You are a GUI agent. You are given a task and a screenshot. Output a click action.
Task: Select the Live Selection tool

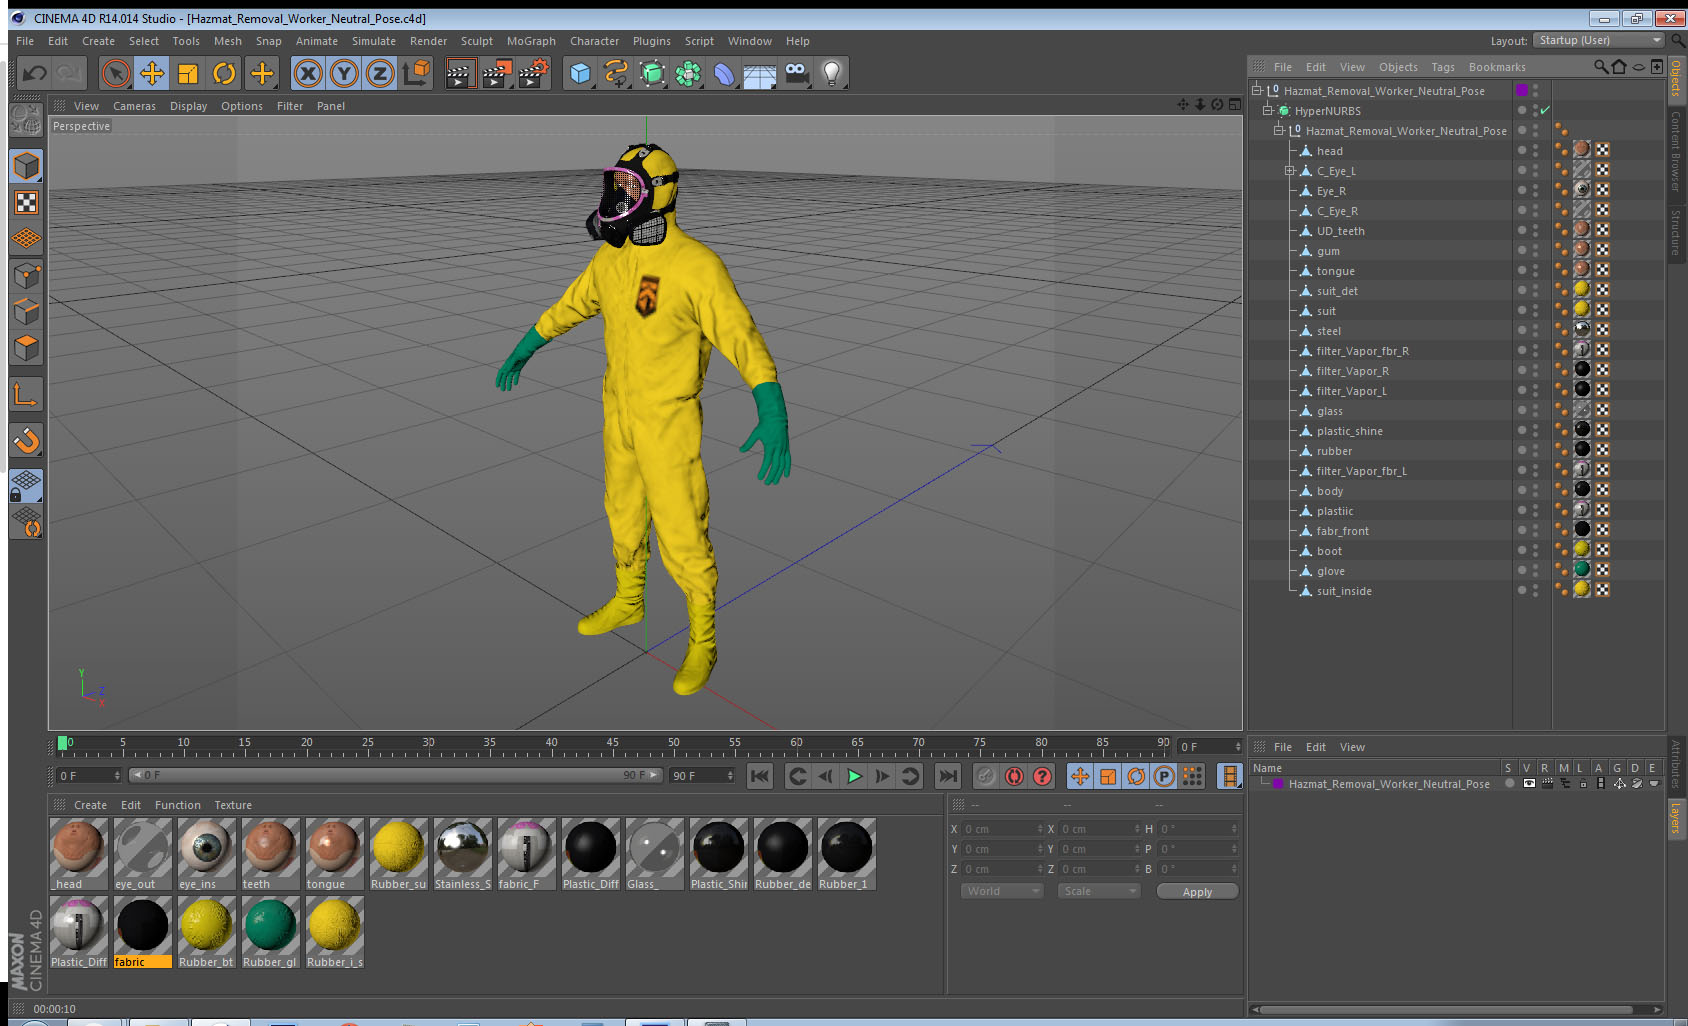pyautogui.click(x=116, y=73)
